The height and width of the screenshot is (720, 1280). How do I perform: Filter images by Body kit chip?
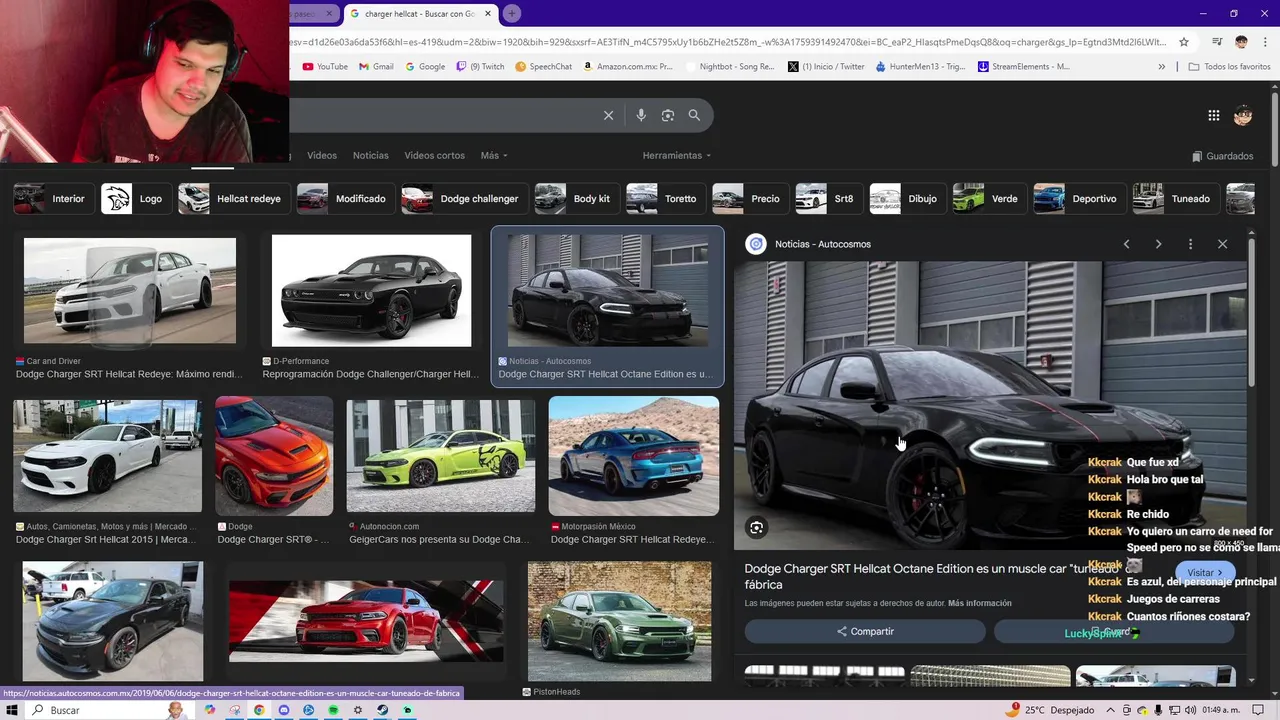click(576, 199)
